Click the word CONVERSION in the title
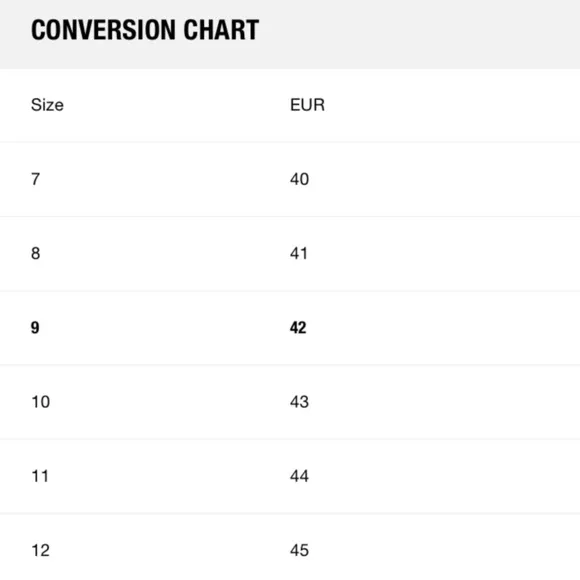This screenshot has height=580, width=580. 103,30
